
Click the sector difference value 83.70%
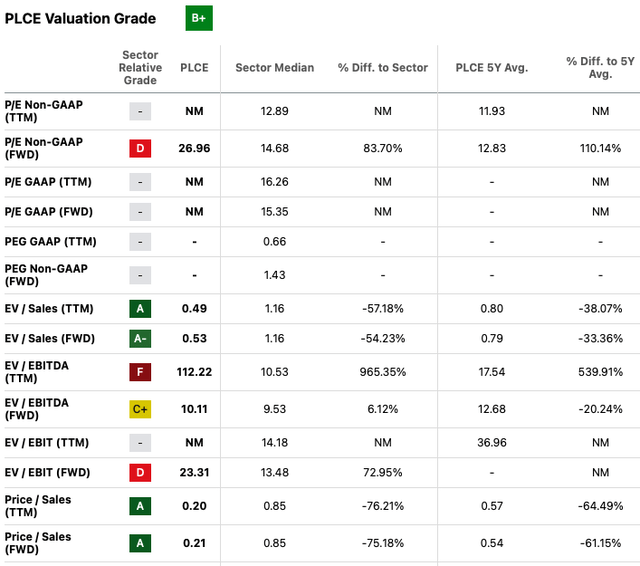[x=383, y=148]
